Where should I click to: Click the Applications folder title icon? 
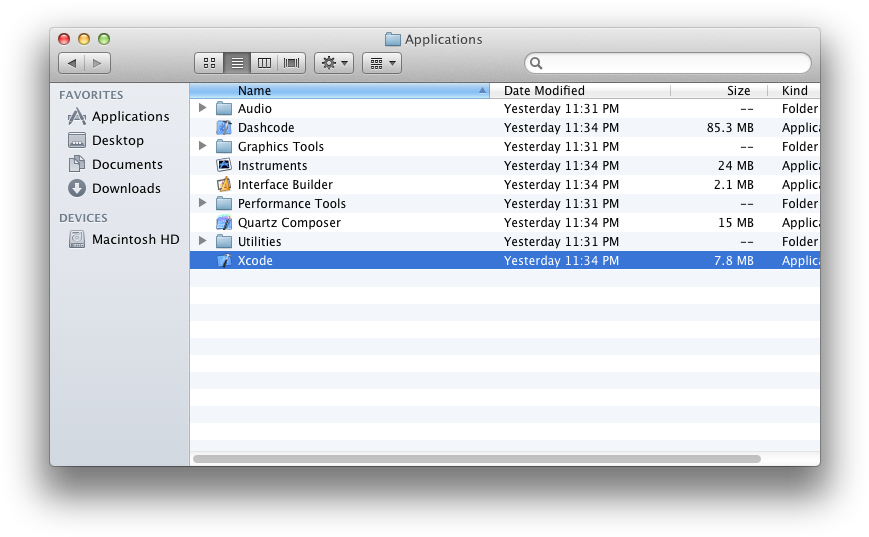pyautogui.click(x=392, y=39)
